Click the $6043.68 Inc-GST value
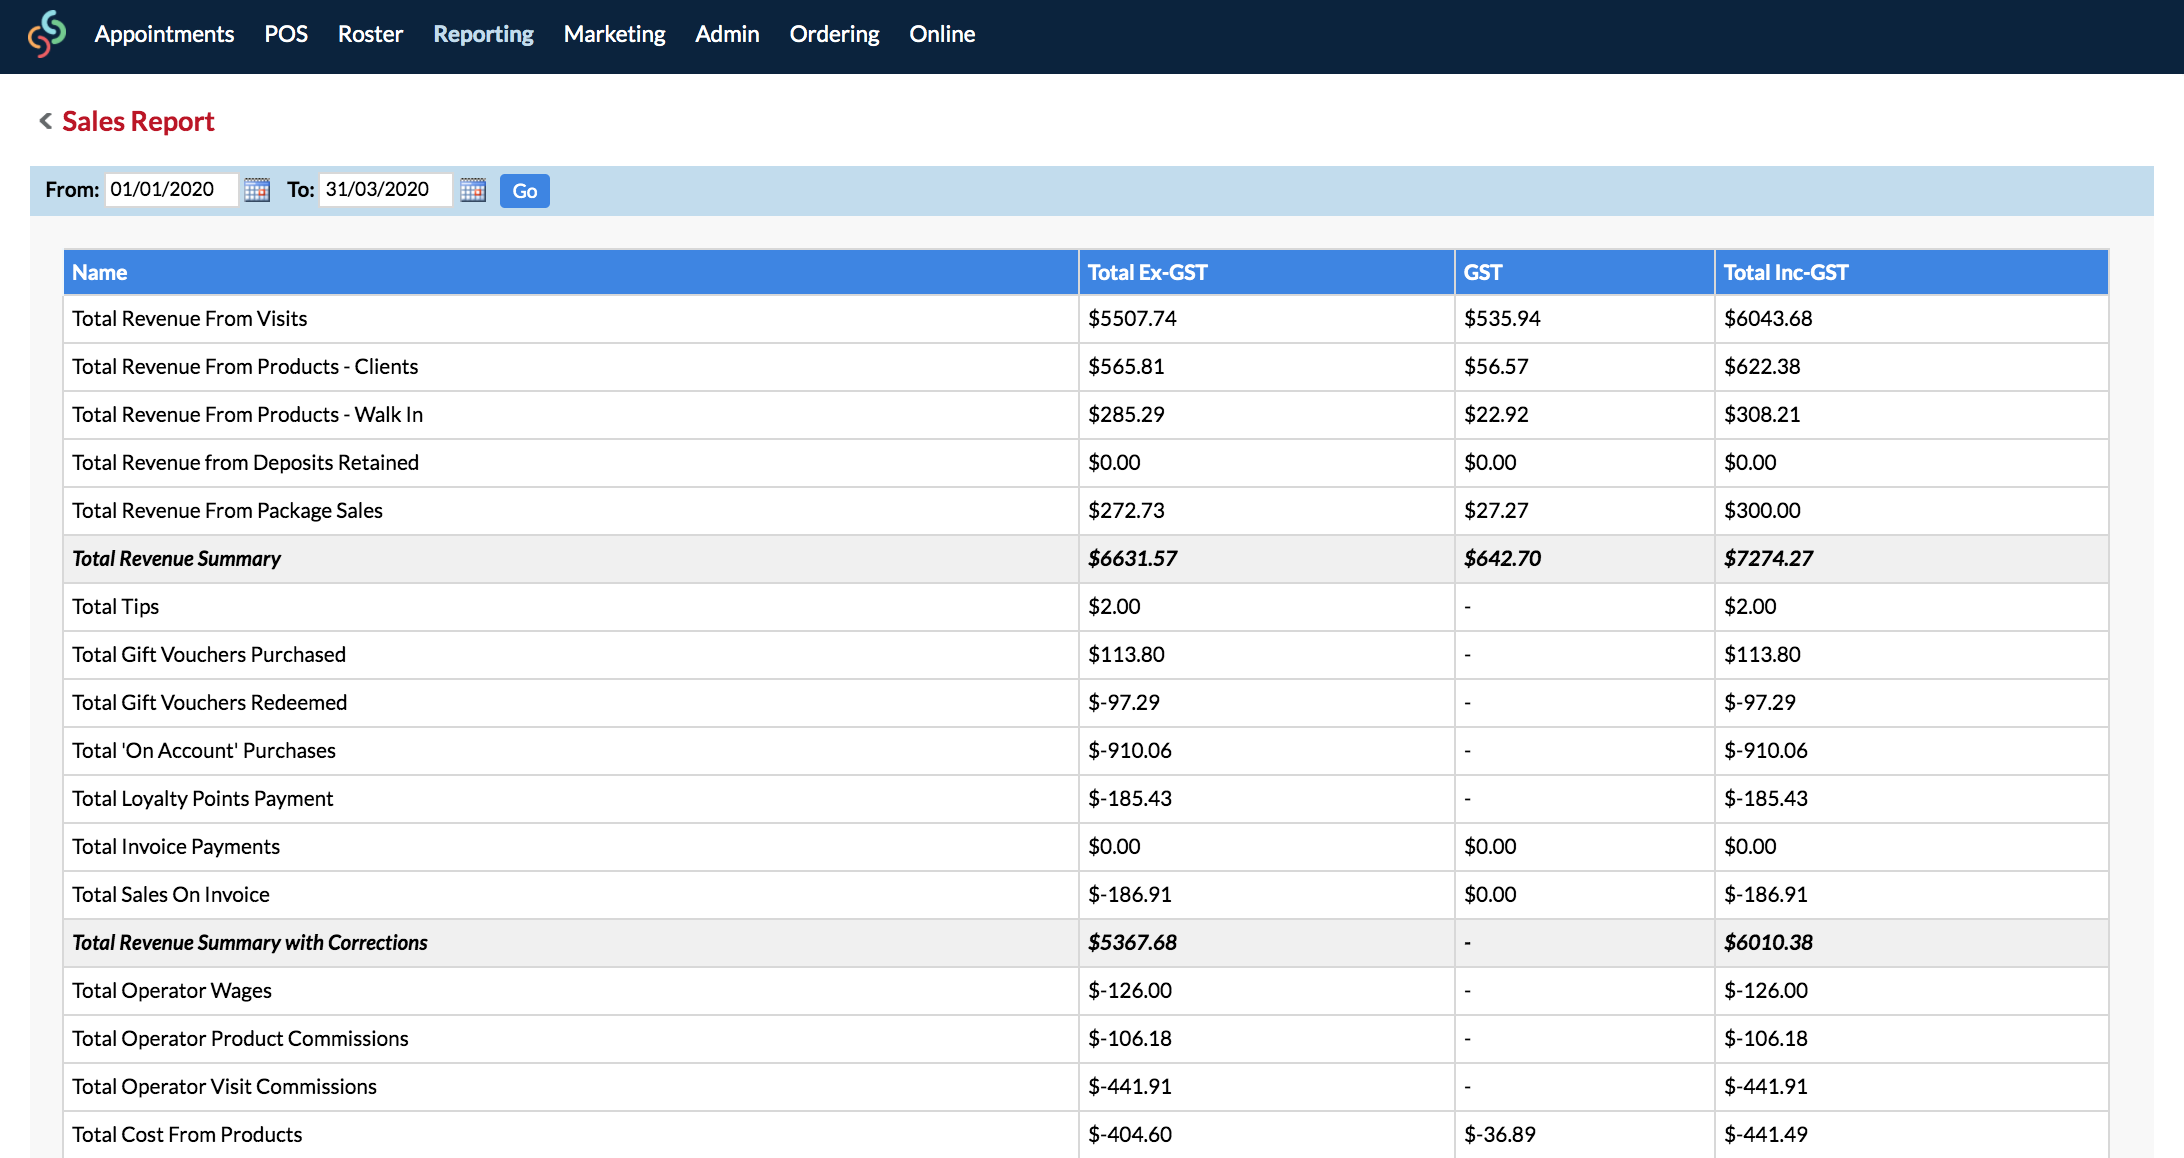This screenshot has height=1158, width=2184. click(x=1768, y=319)
